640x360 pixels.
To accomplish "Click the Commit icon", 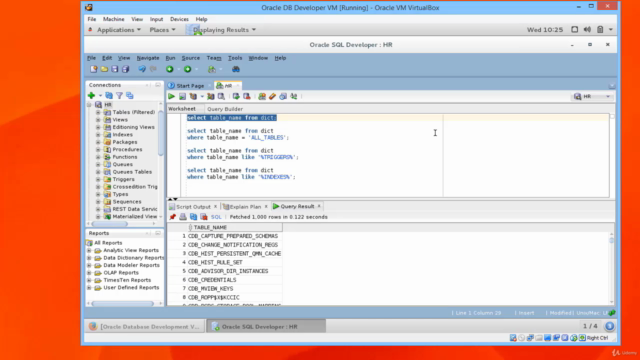I will click(x=236, y=96).
